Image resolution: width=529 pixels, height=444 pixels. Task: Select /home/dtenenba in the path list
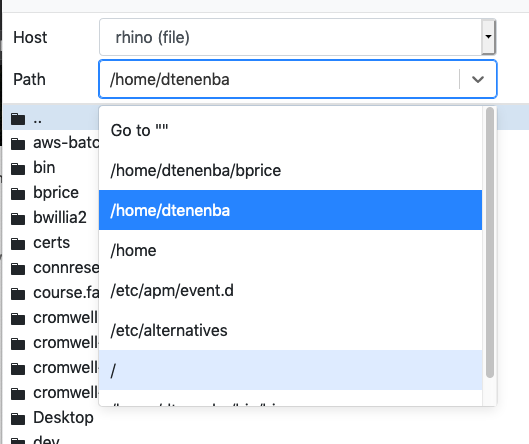point(290,210)
